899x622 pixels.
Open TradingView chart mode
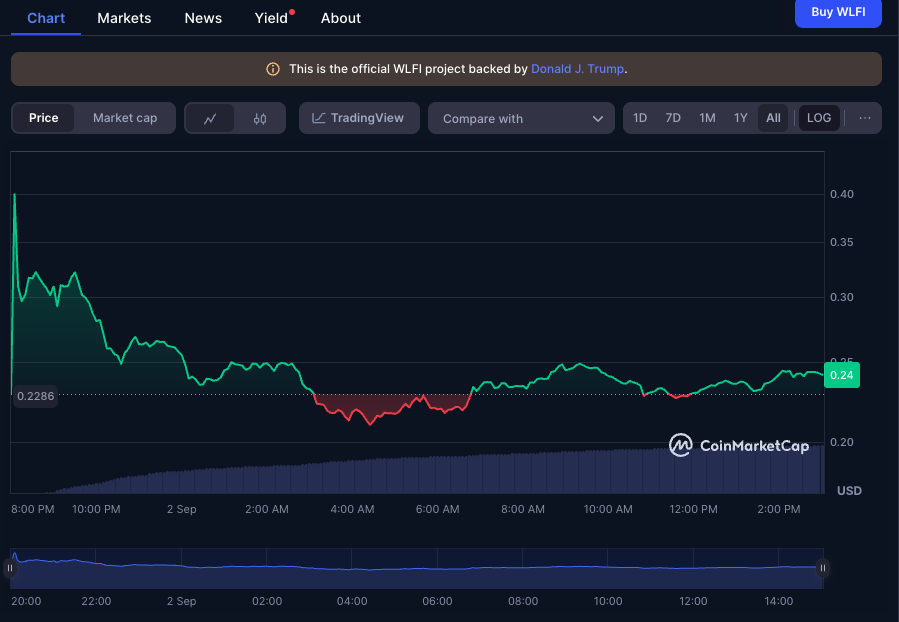pyautogui.click(x=359, y=118)
